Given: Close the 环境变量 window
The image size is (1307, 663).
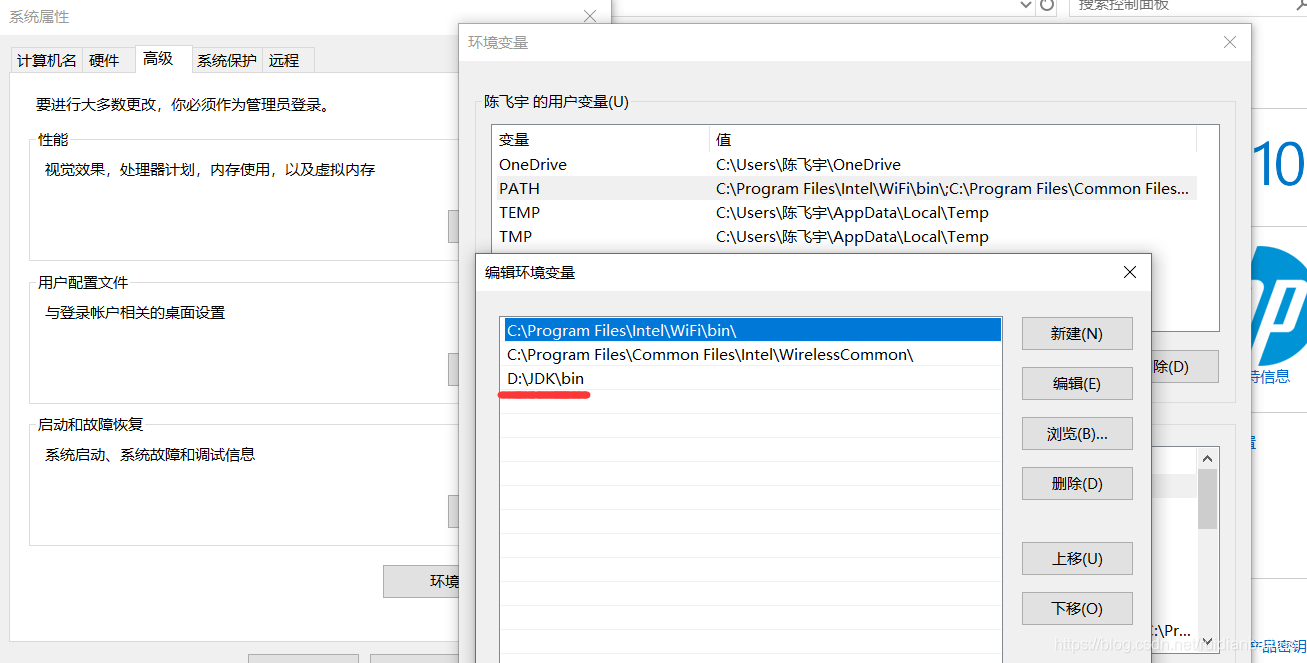Looking at the screenshot, I should [x=1230, y=42].
